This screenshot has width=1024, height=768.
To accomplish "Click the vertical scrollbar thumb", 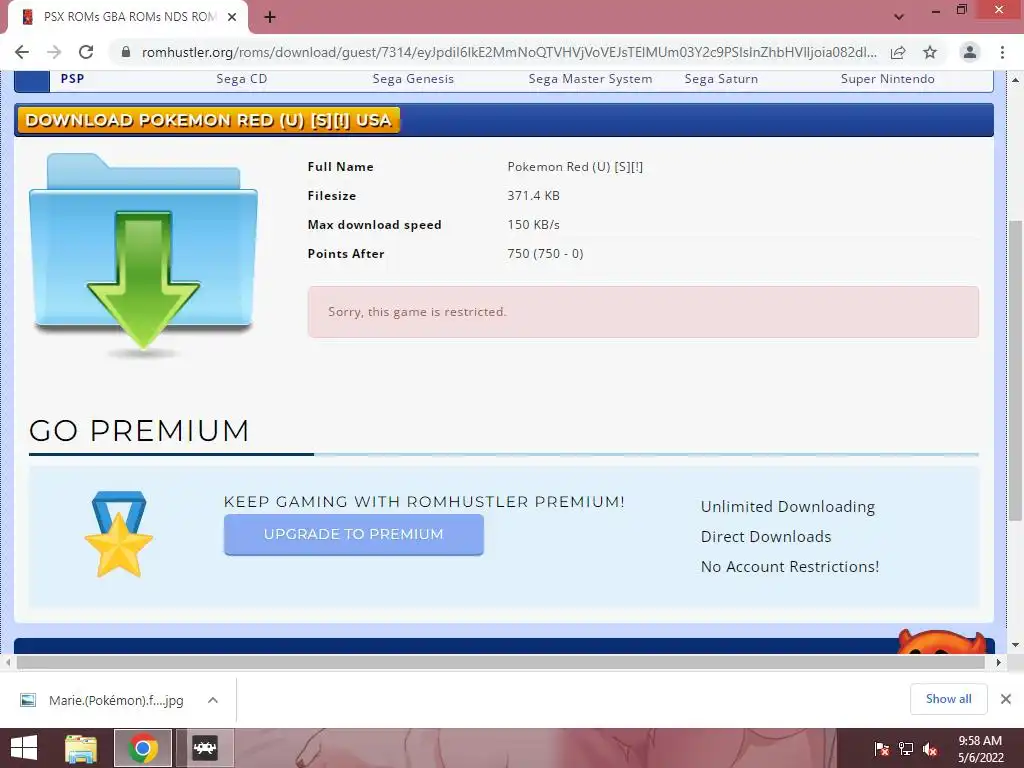I will coord(1015,370).
